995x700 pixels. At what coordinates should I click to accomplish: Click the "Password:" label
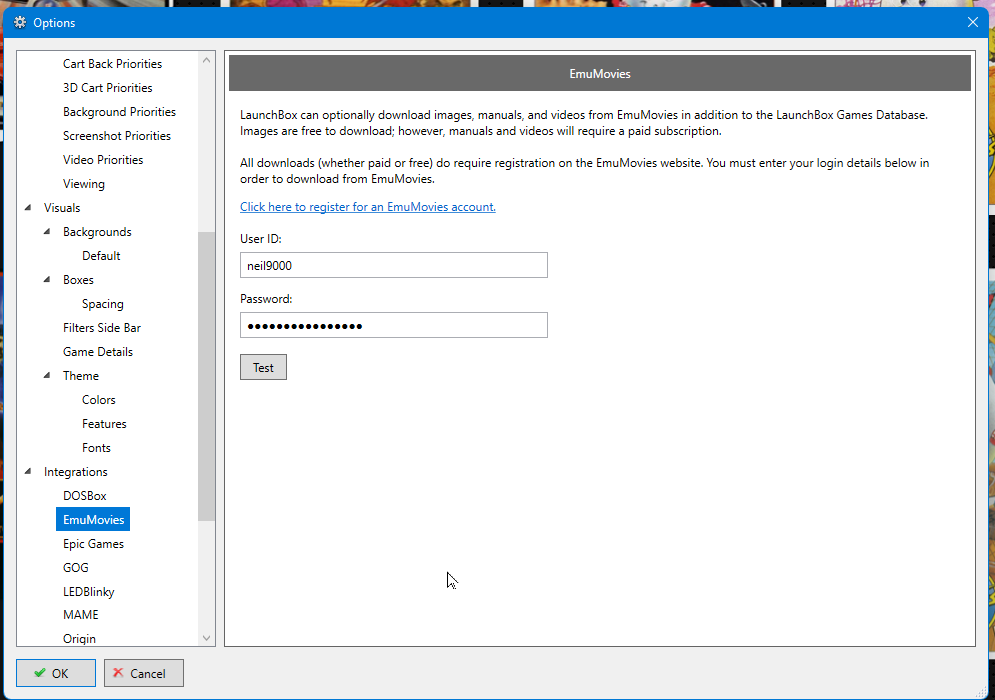coord(266,299)
